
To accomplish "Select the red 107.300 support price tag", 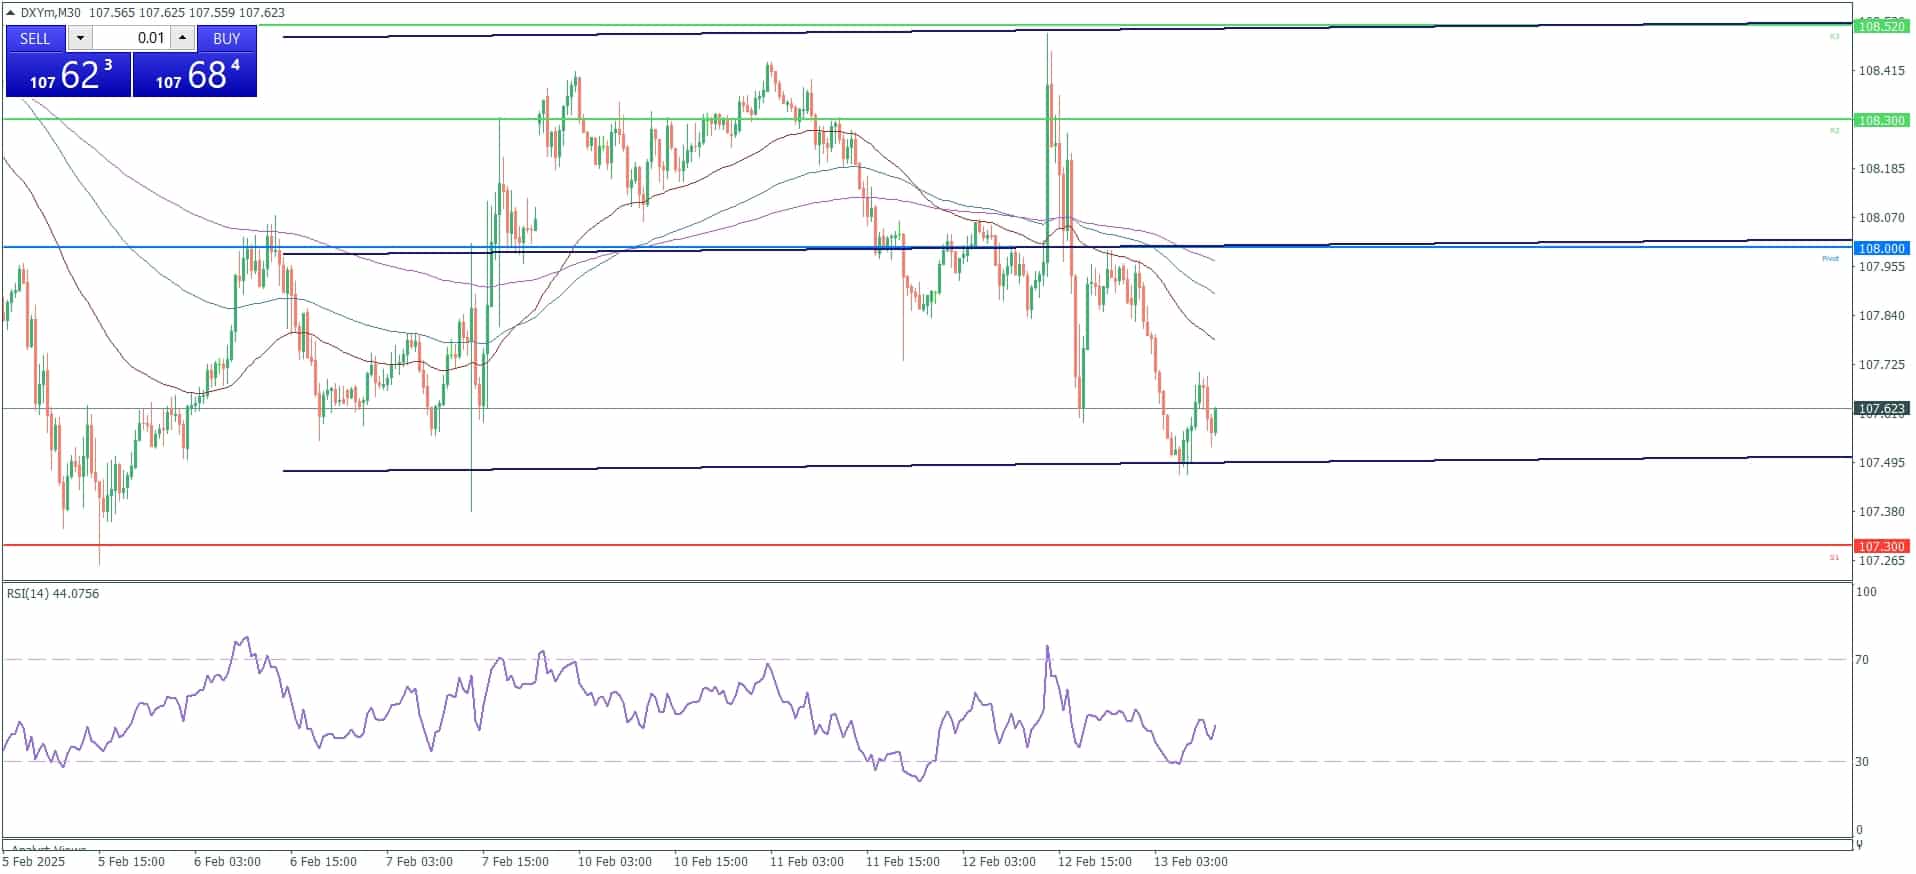I will tap(1881, 546).
